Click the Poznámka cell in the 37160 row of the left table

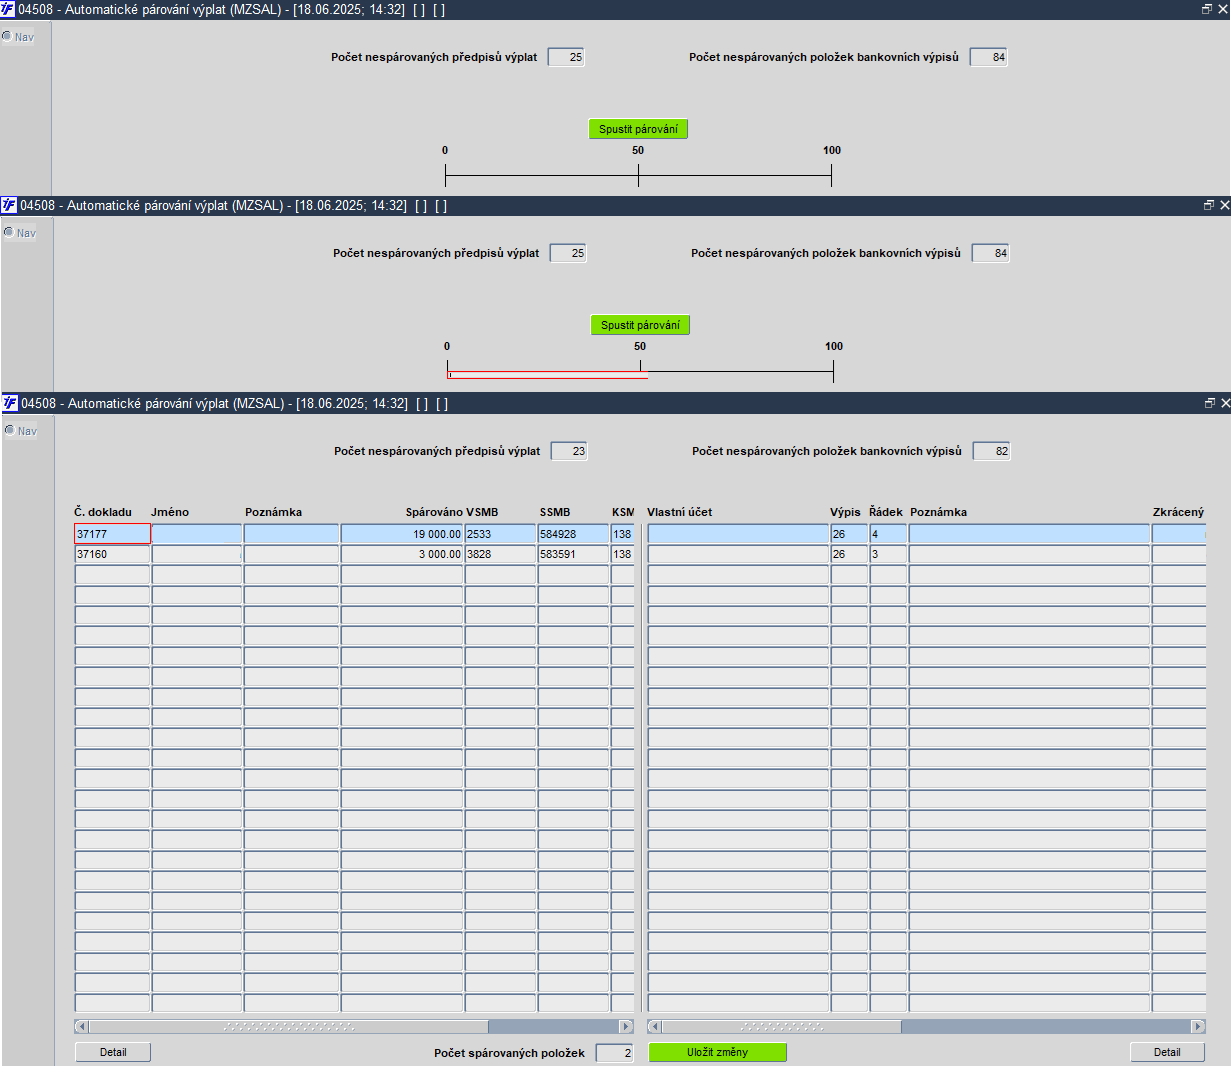(291, 554)
